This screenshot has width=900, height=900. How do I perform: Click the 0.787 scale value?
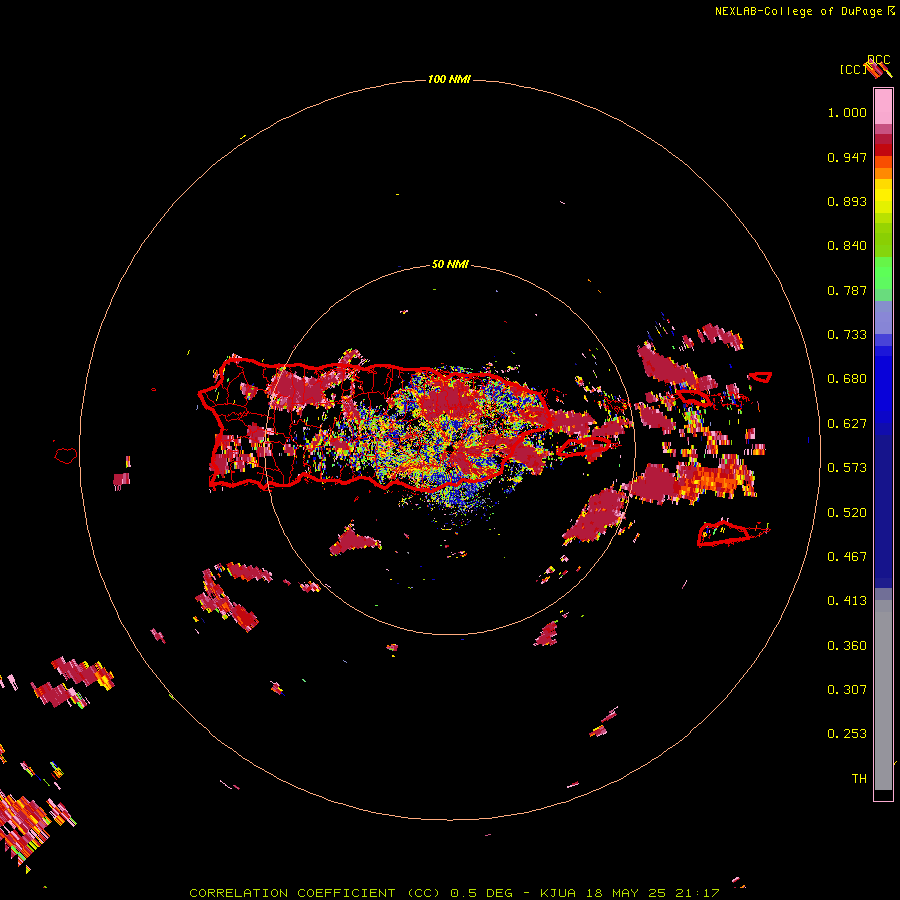tap(847, 290)
